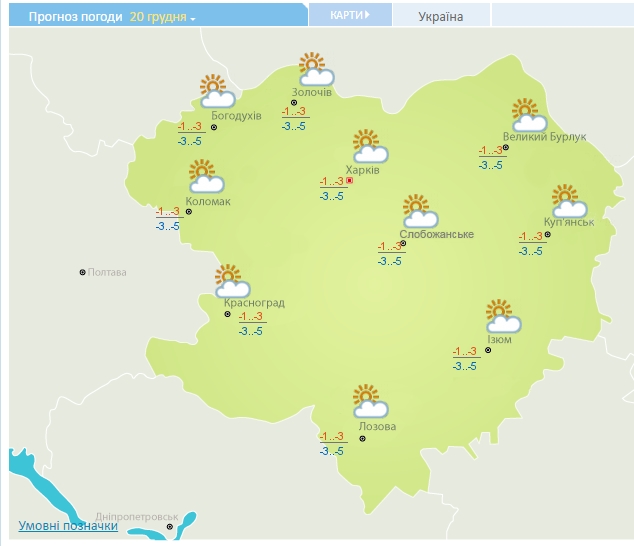634x546 pixels.
Task: Click the weather icon above Куп'янськ
Action: pyautogui.click(x=569, y=201)
